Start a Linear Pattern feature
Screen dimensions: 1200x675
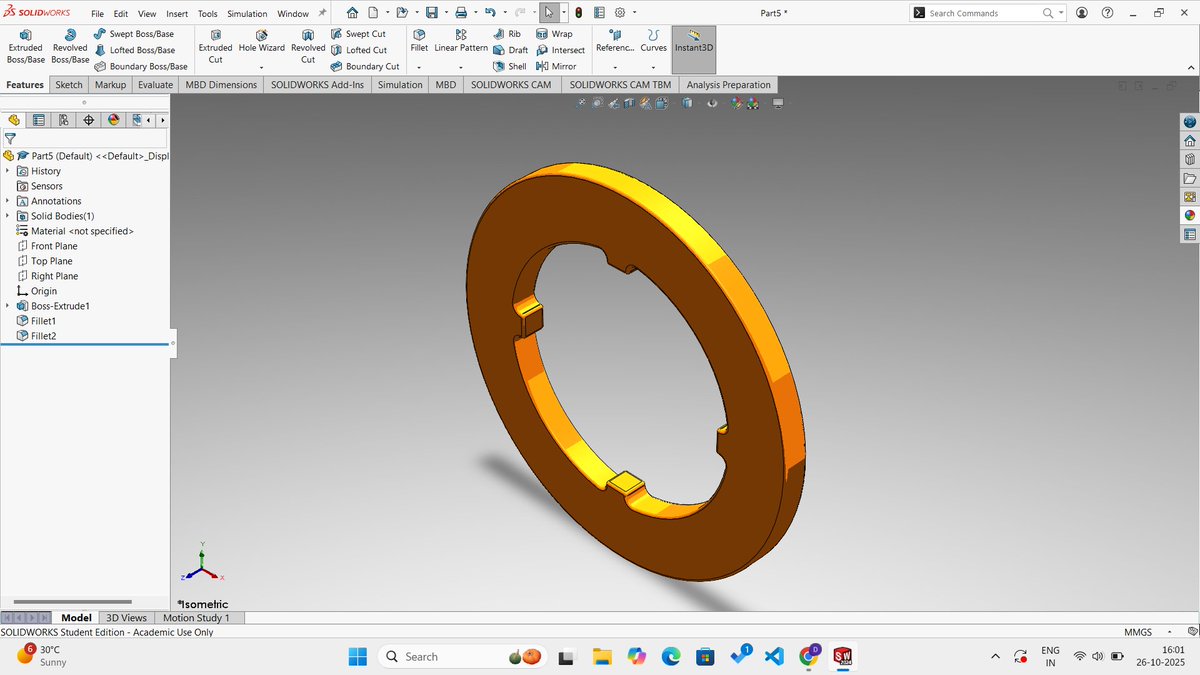pyautogui.click(x=461, y=41)
